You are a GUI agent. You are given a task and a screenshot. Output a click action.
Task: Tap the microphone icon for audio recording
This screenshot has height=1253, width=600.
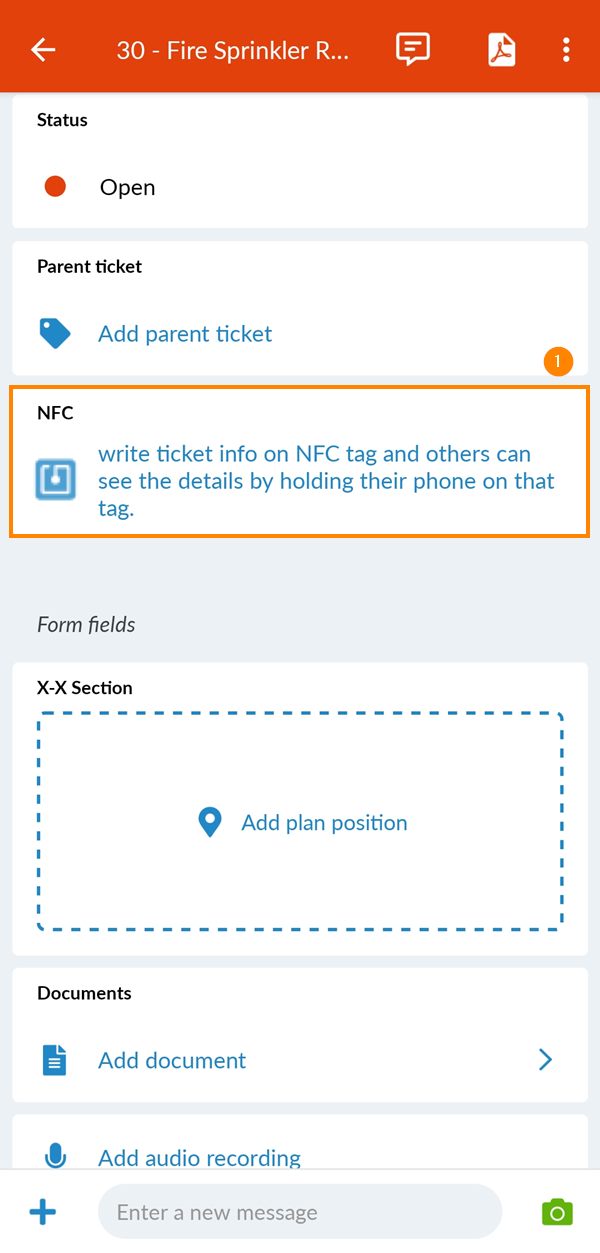pyautogui.click(x=55, y=1155)
